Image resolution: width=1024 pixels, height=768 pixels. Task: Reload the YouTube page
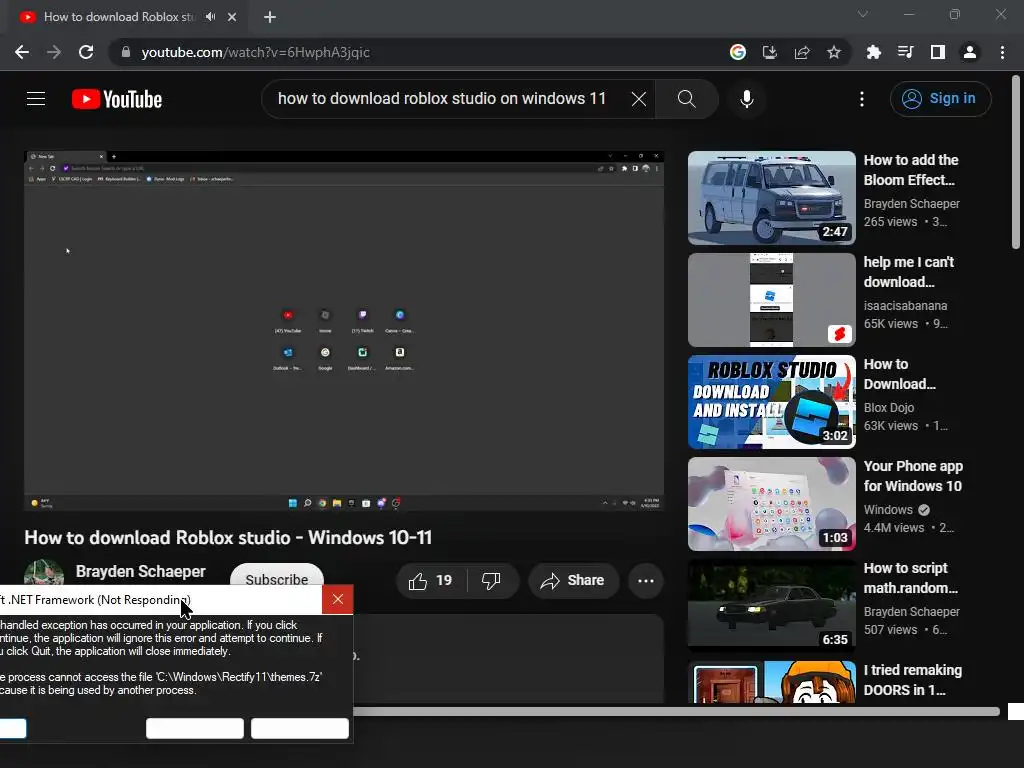86,52
